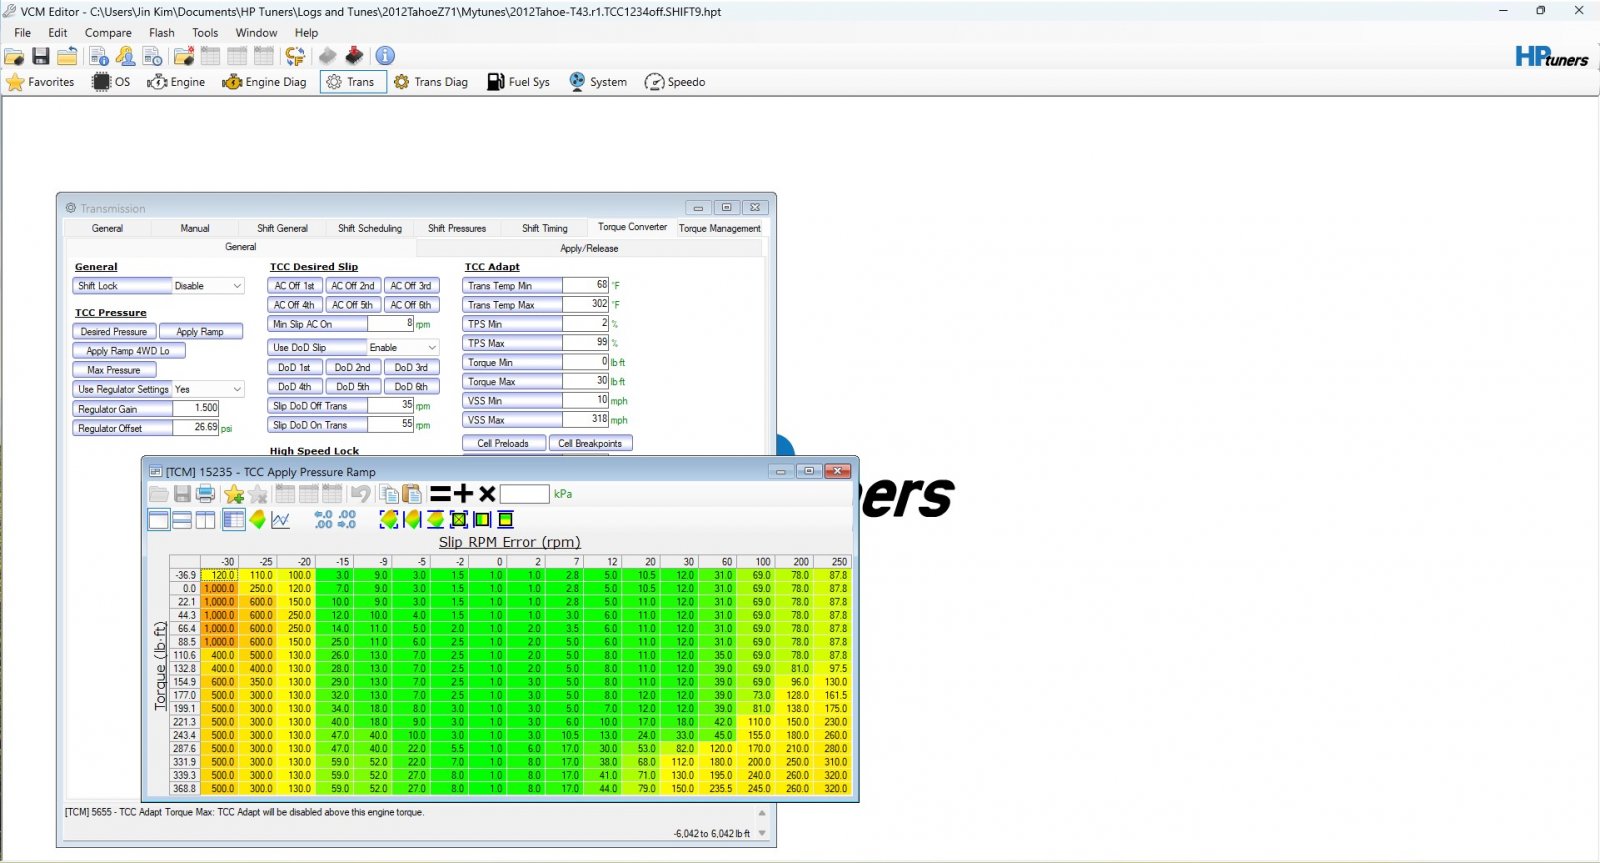Click the blue info icon in main toolbar
1600x863 pixels.
click(385, 56)
